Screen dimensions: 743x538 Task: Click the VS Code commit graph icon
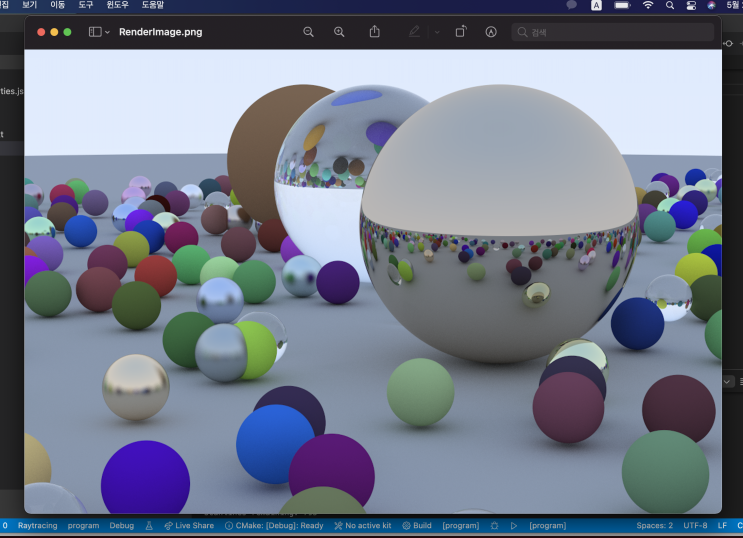728,43
